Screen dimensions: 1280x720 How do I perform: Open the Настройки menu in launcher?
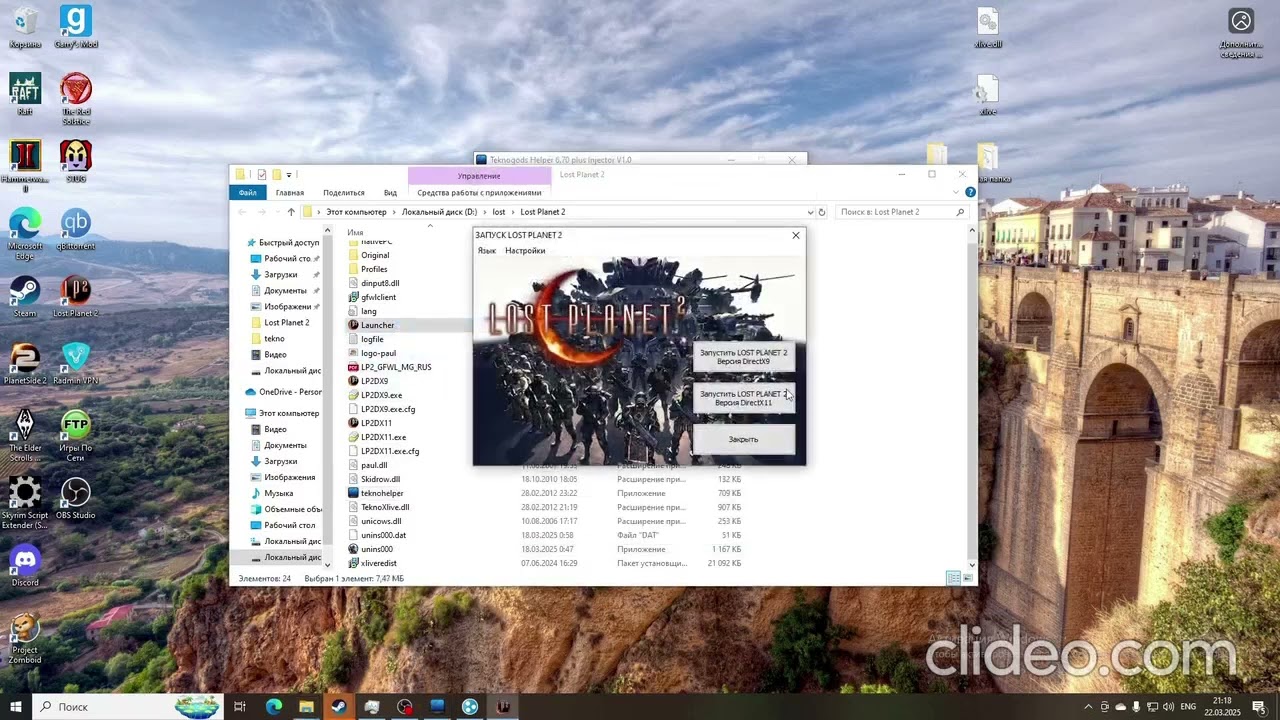525,251
